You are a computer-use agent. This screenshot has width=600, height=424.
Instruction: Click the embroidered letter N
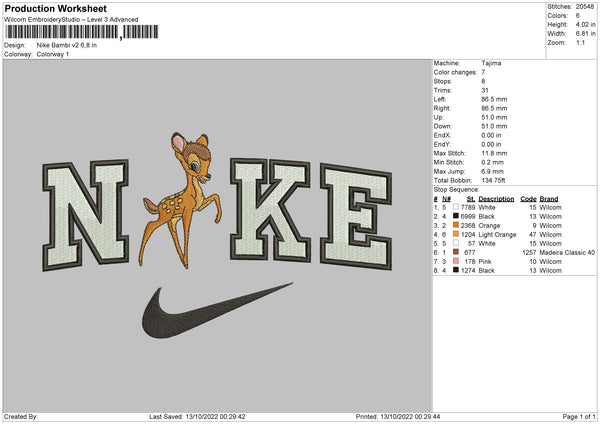[x=85, y=215]
